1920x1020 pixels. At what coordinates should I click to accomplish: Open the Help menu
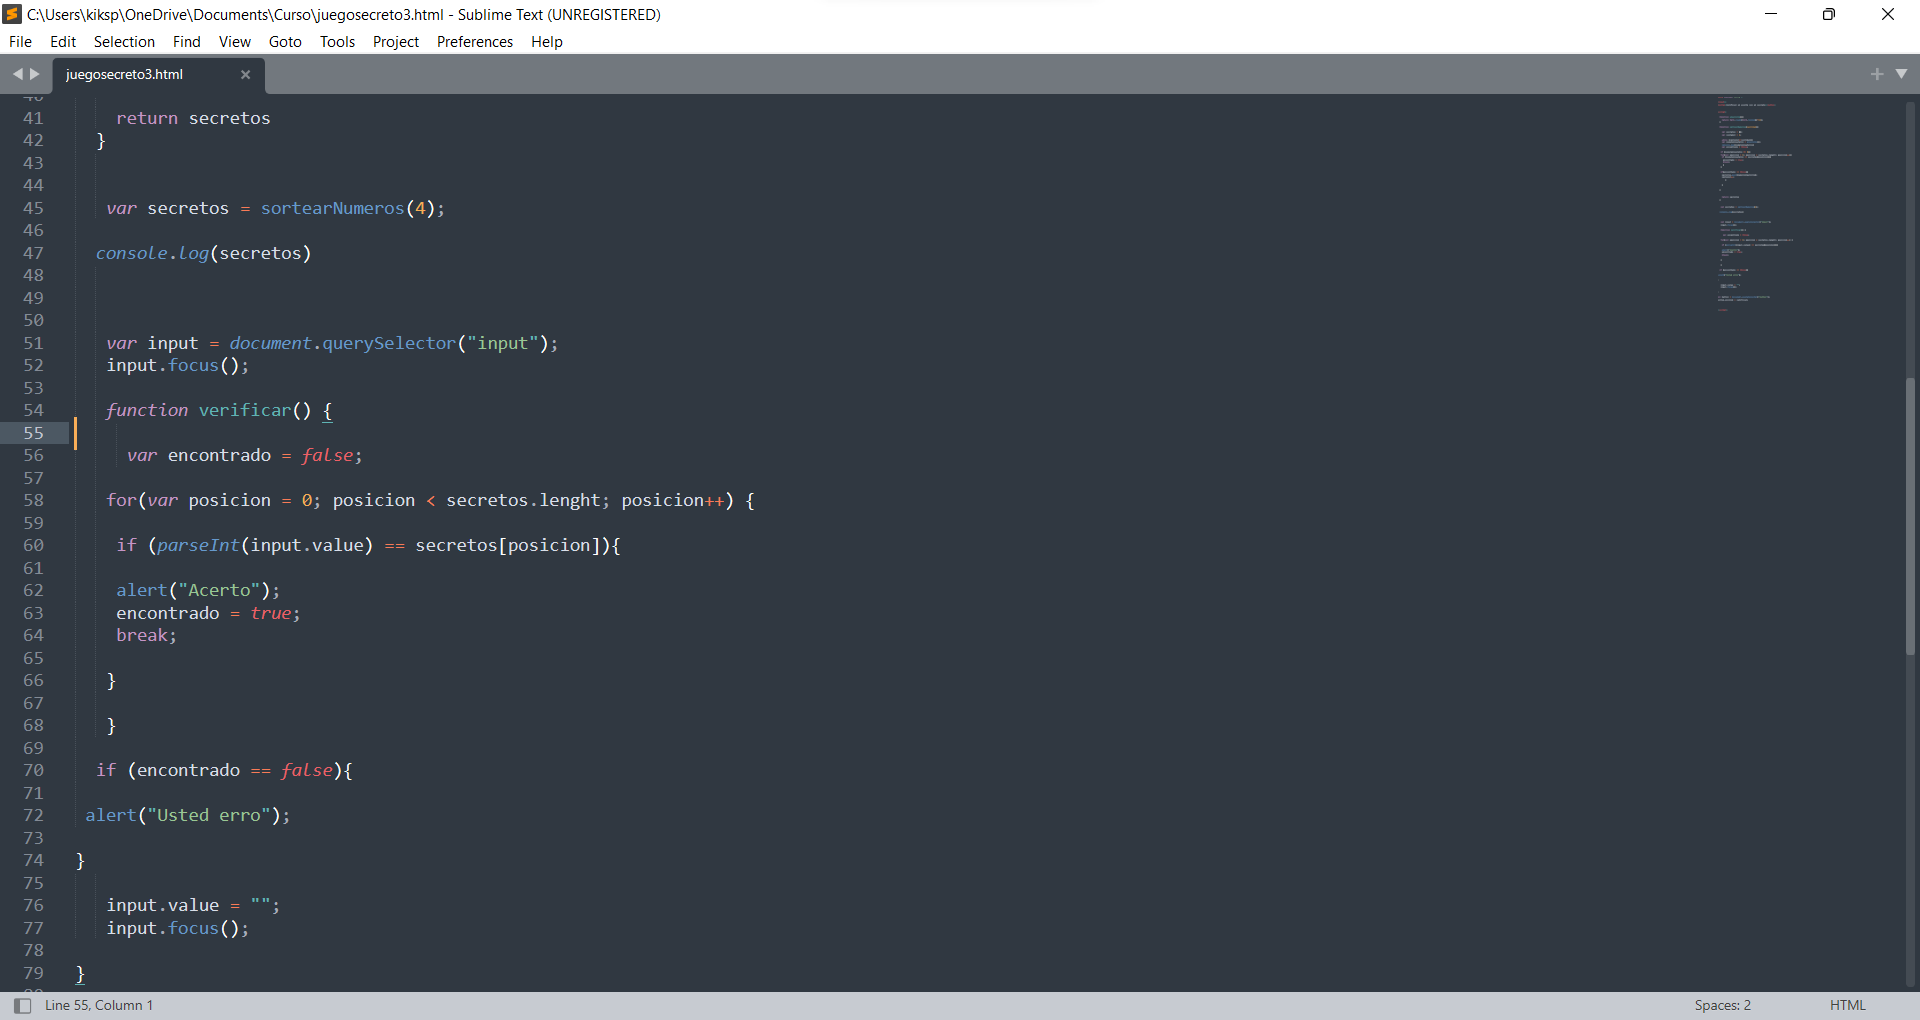tap(547, 42)
